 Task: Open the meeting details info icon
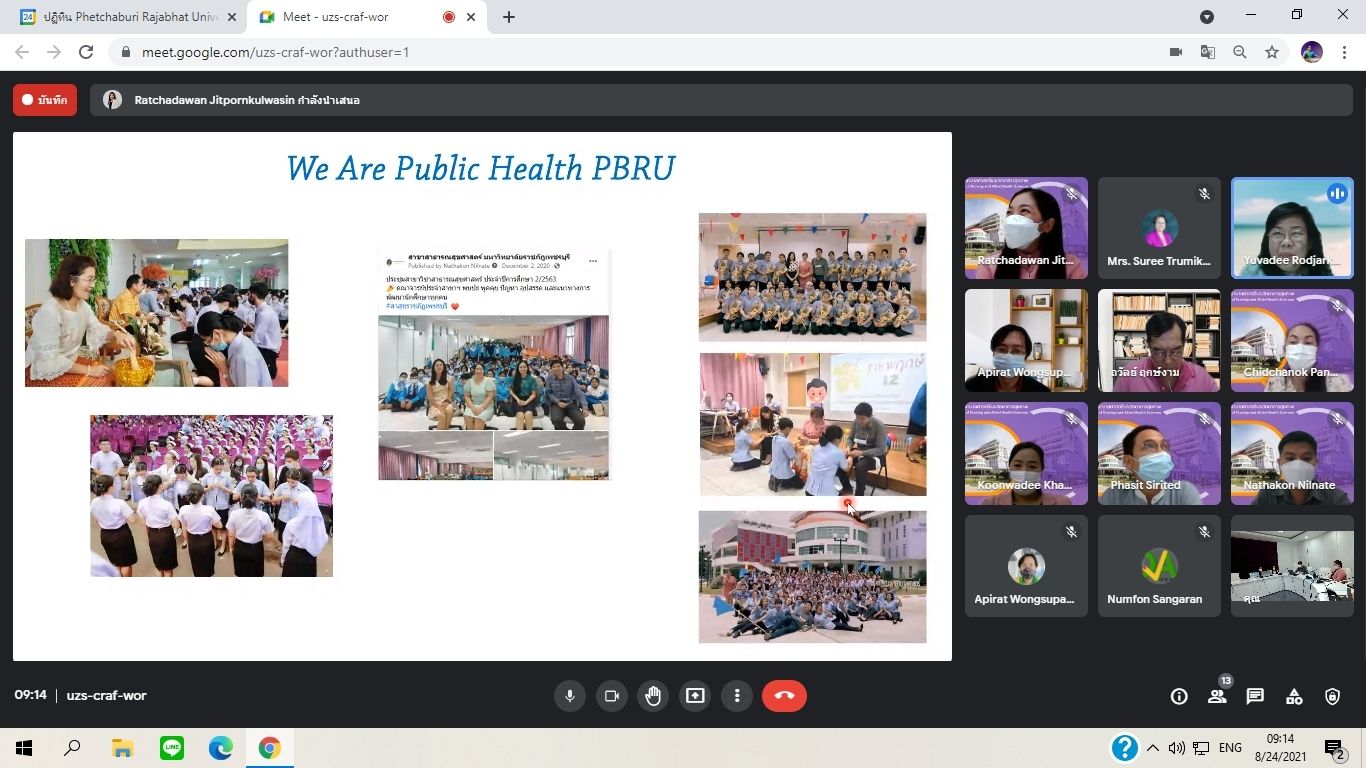click(x=1179, y=697)
